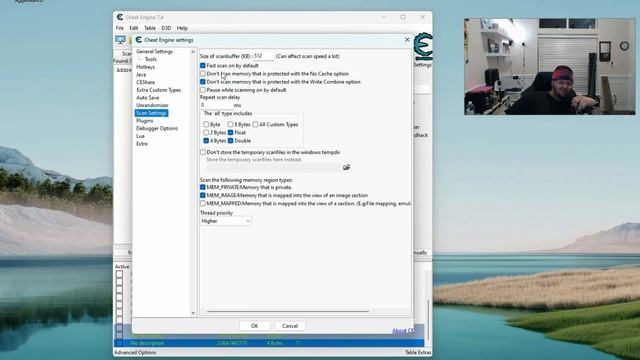This screenshot has height=360, width=640.
Task: Check the Byte type checkbox
Action: [206, 124]
